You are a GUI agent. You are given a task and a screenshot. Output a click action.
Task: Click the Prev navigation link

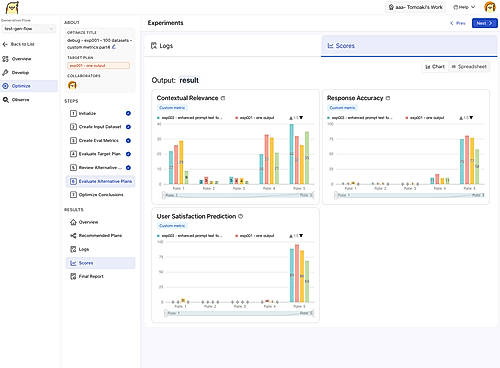(458, 23)
